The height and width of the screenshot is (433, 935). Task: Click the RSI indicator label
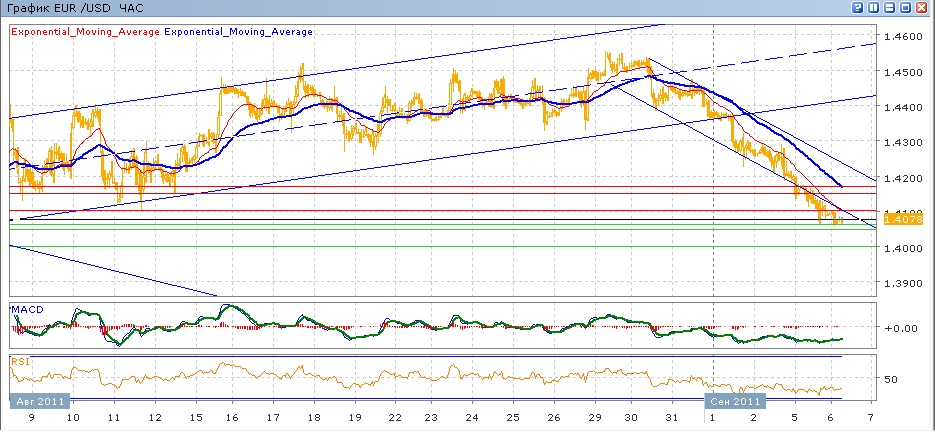[x=19, y=361]
